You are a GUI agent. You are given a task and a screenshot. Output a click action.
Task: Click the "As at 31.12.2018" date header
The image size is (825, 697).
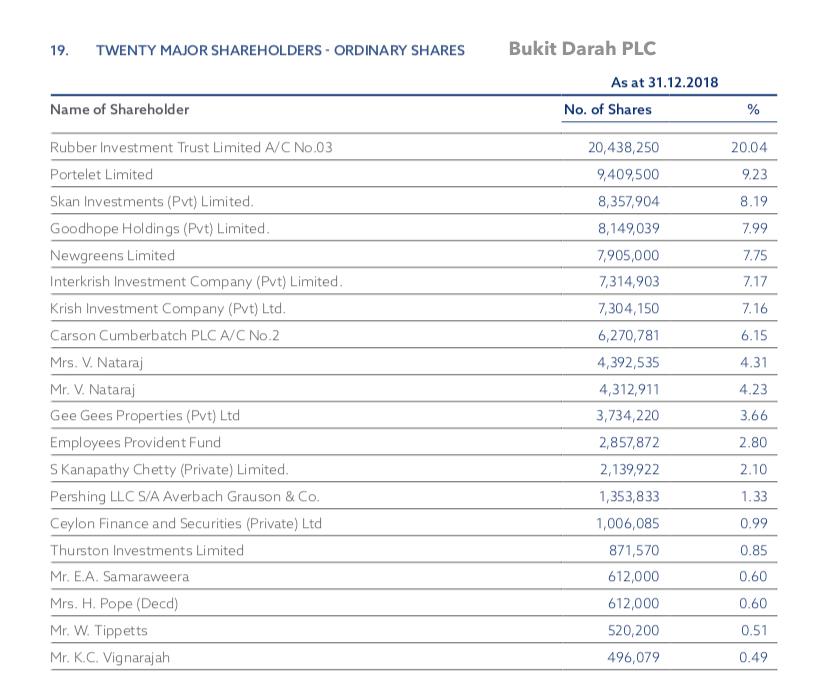pos(664,82)
